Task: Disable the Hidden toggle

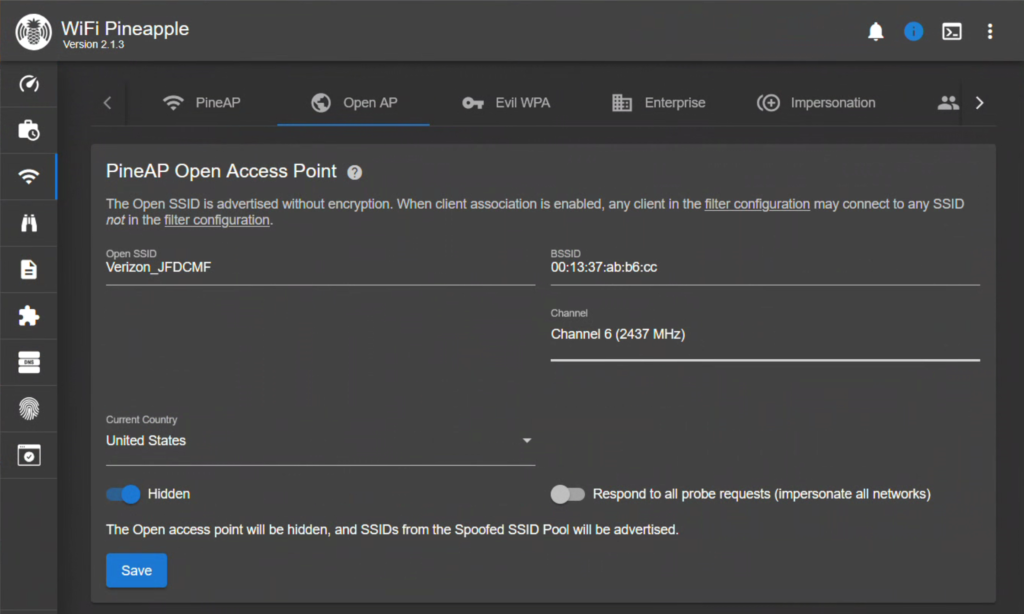Action: pyautogui.click(x=123, y=494)
